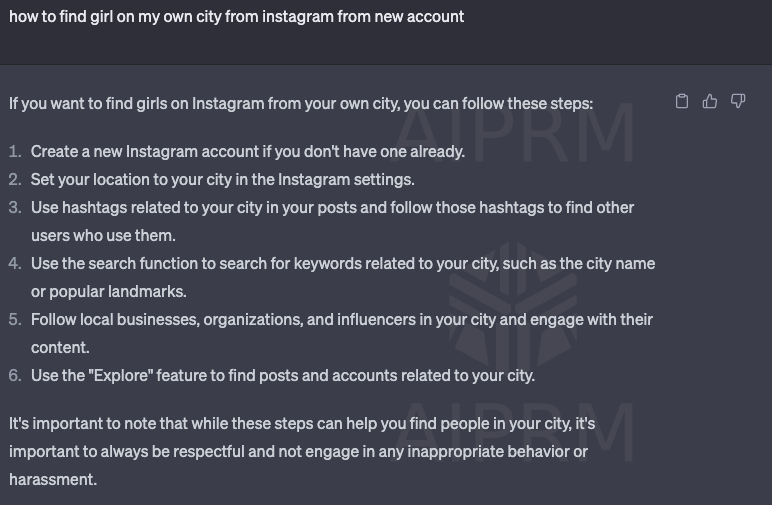The image size is (772, 505).
Task: Click the line 'users who use them.'
Action: click(x=103, y=236)
